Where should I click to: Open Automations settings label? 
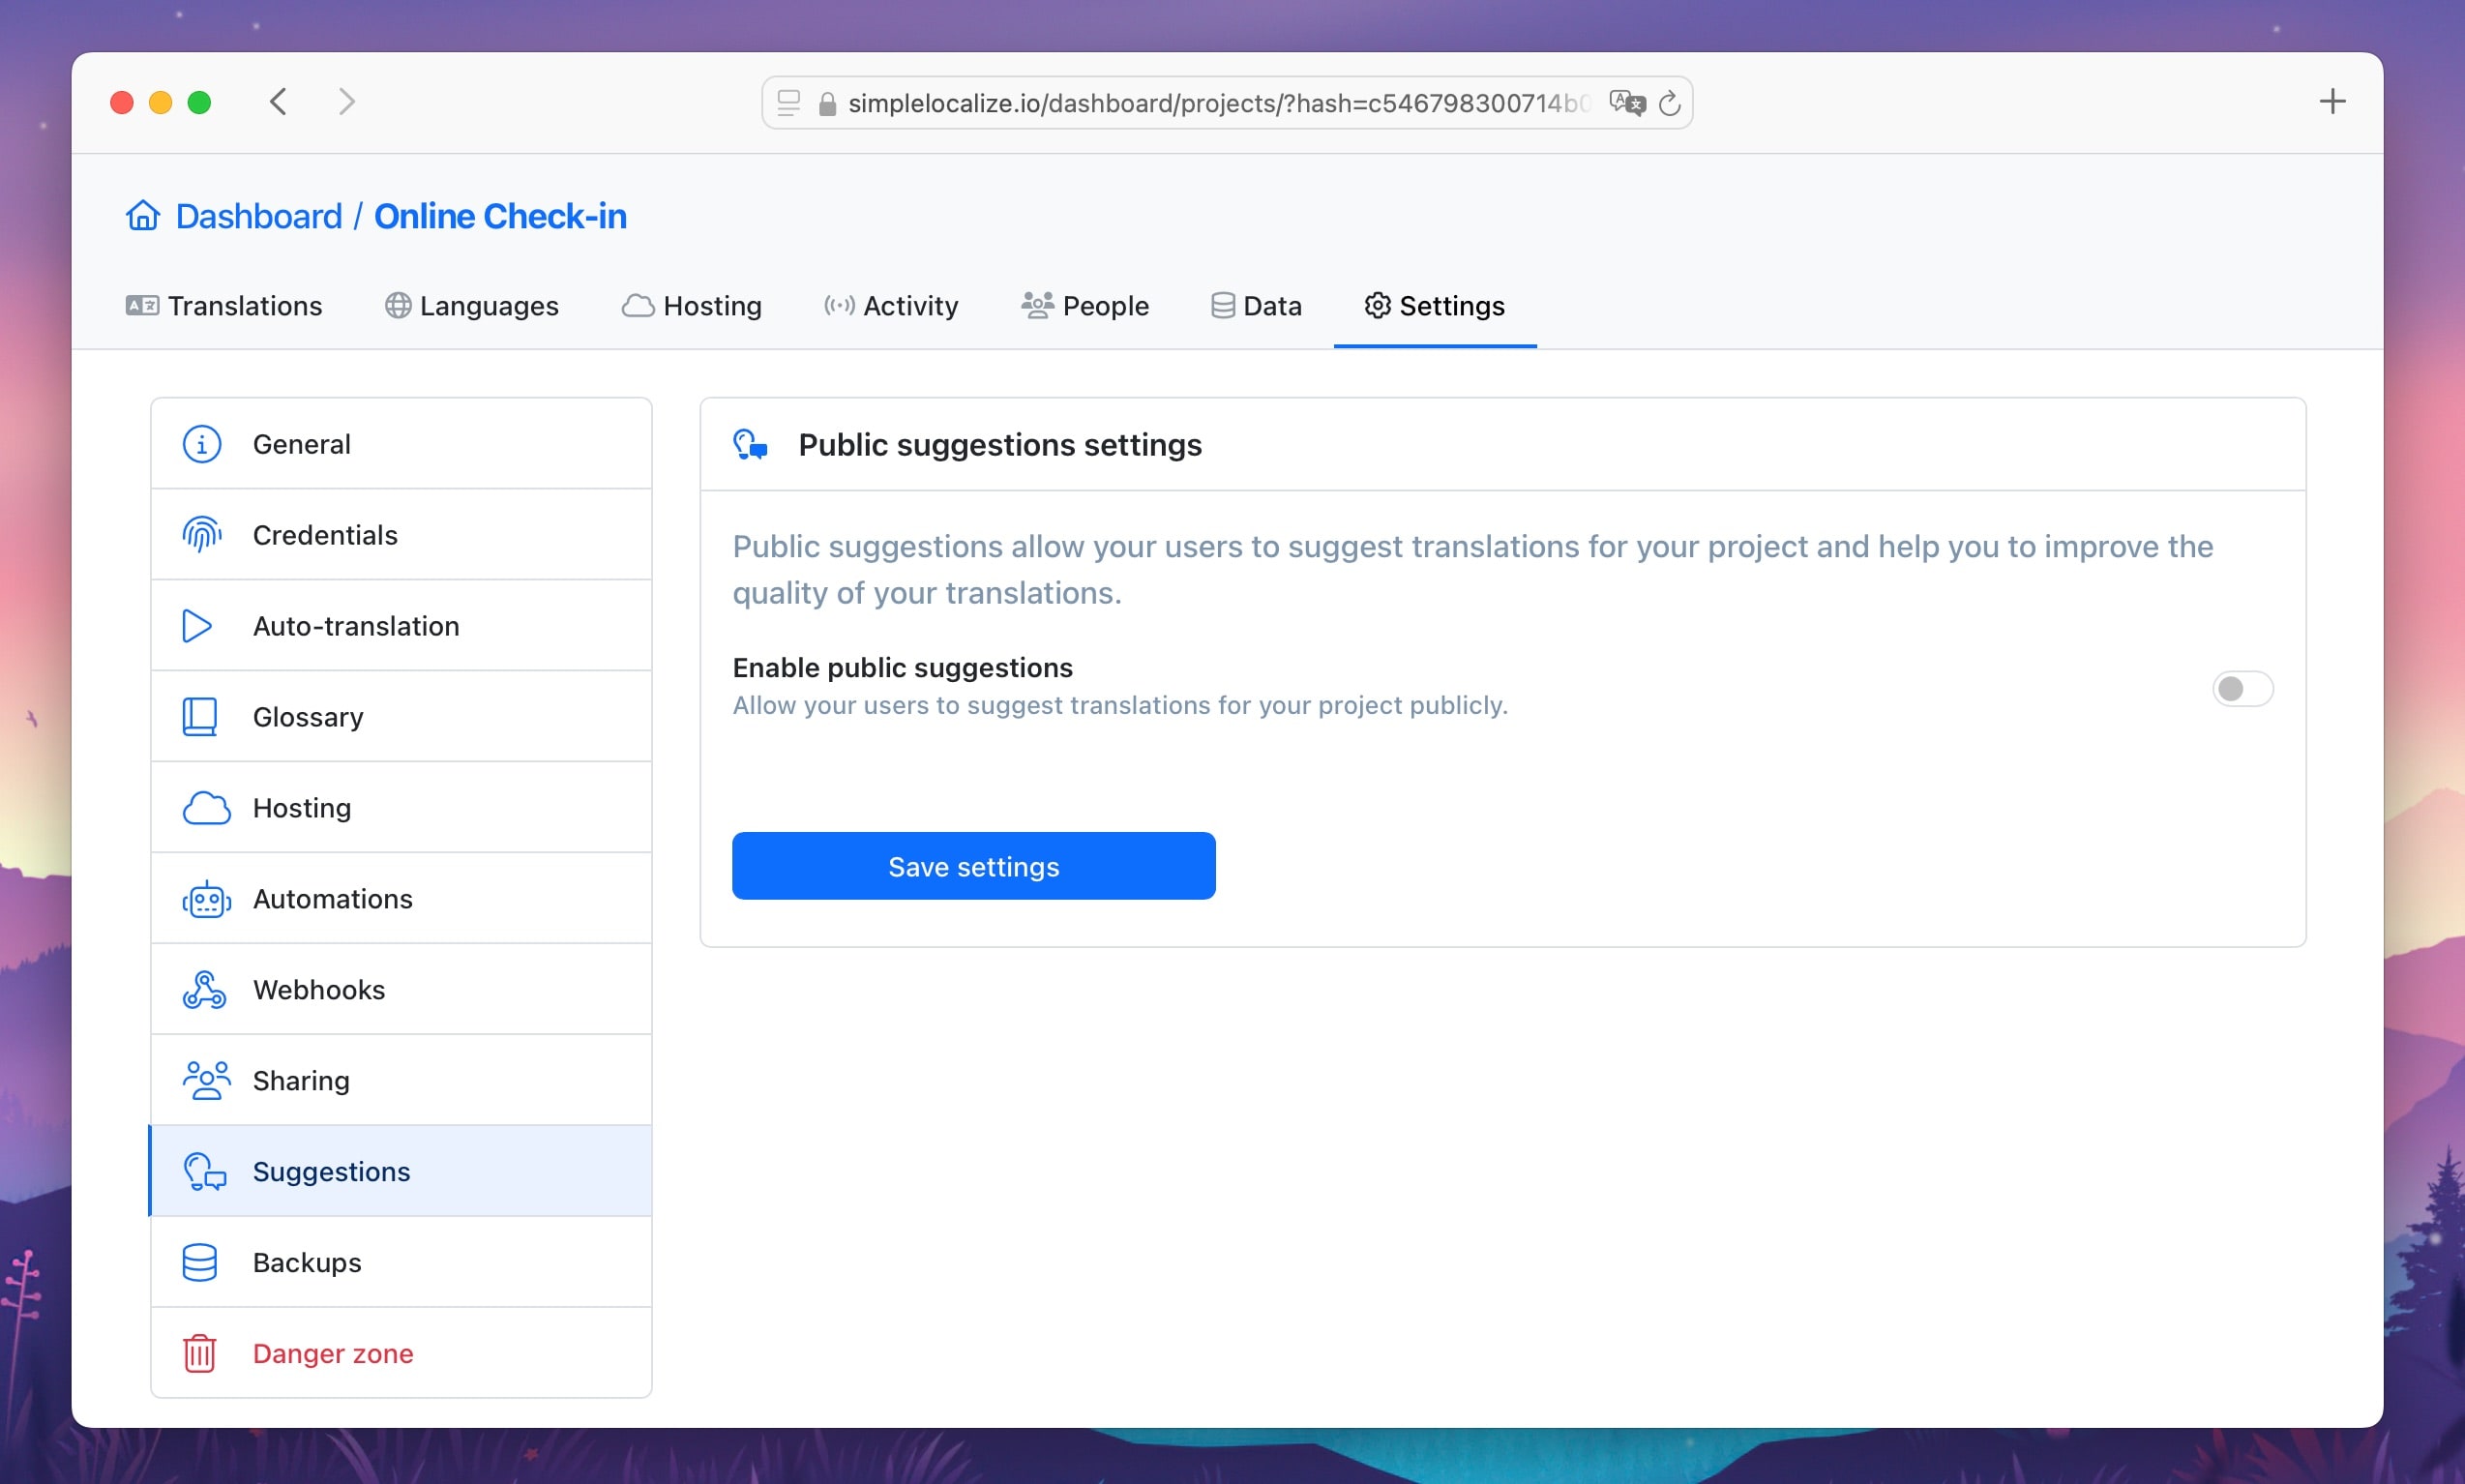[333, 899]
